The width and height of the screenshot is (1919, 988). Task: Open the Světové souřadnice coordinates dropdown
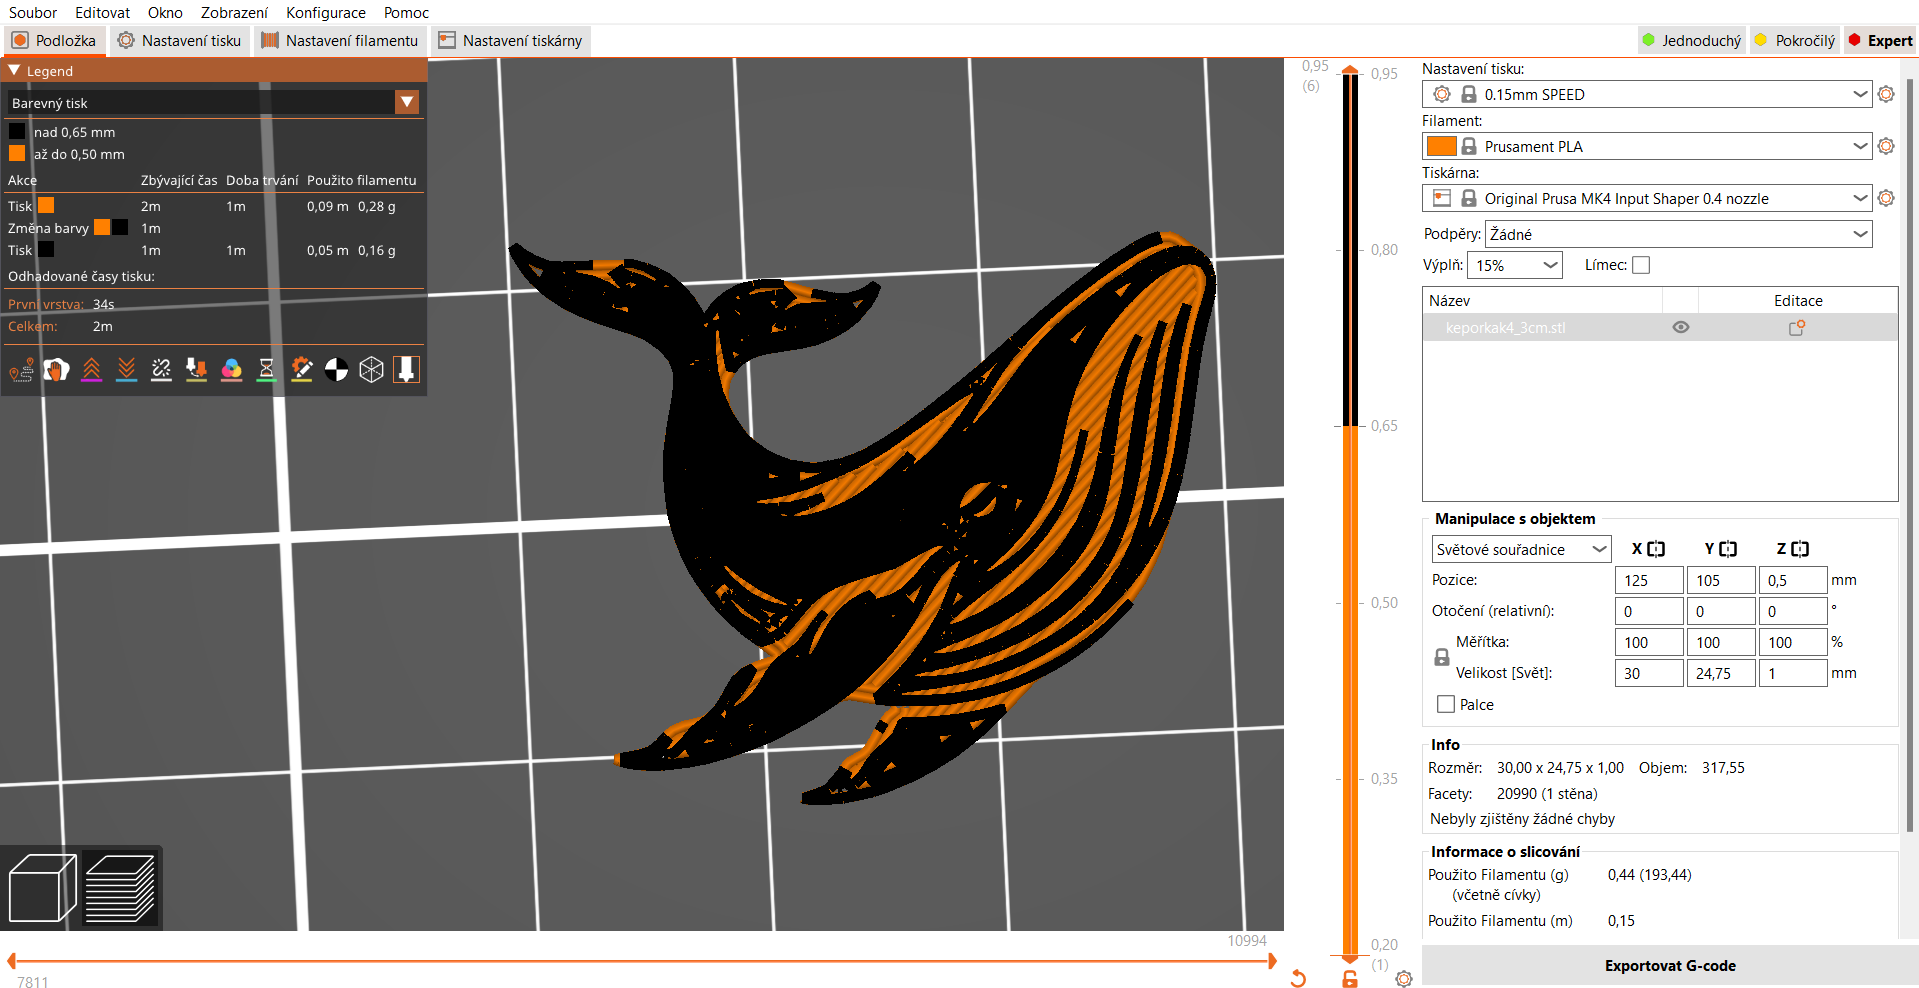1521,549
